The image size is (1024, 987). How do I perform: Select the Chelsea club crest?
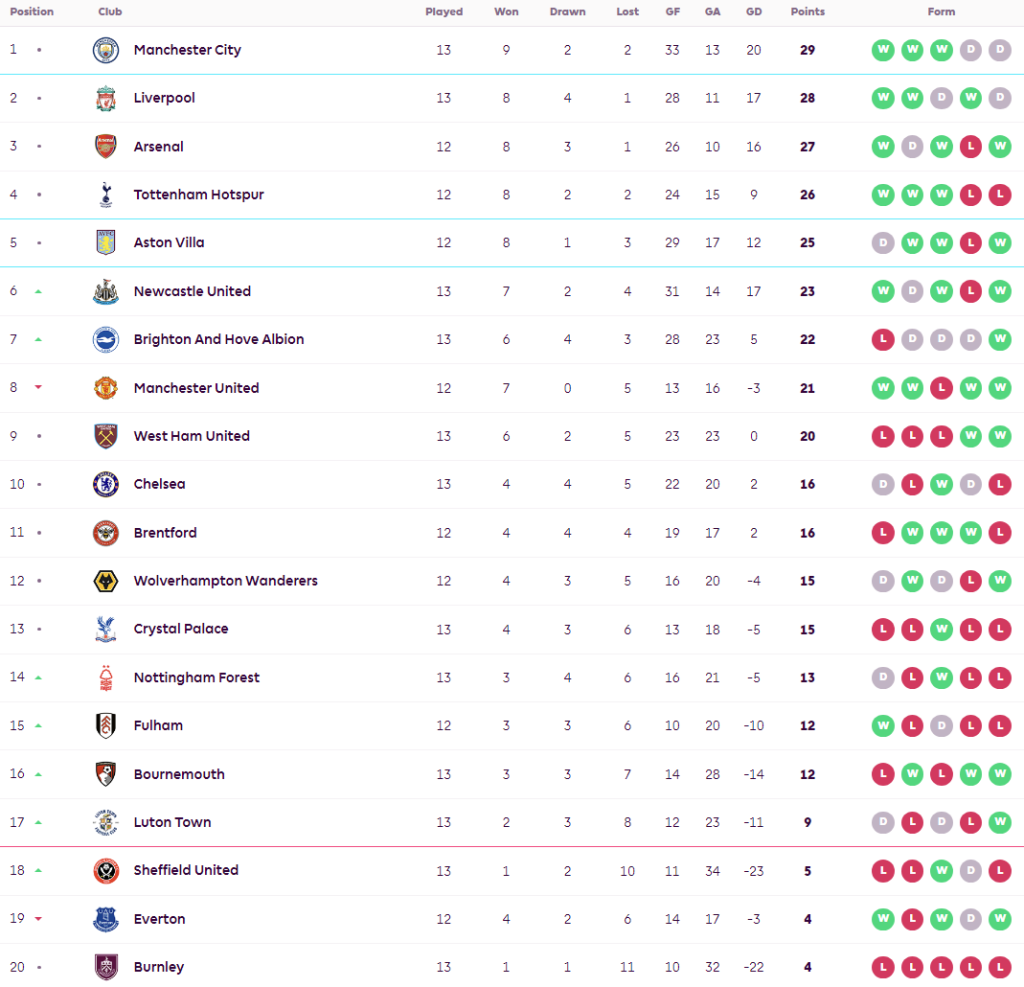[x=105, y=484]
